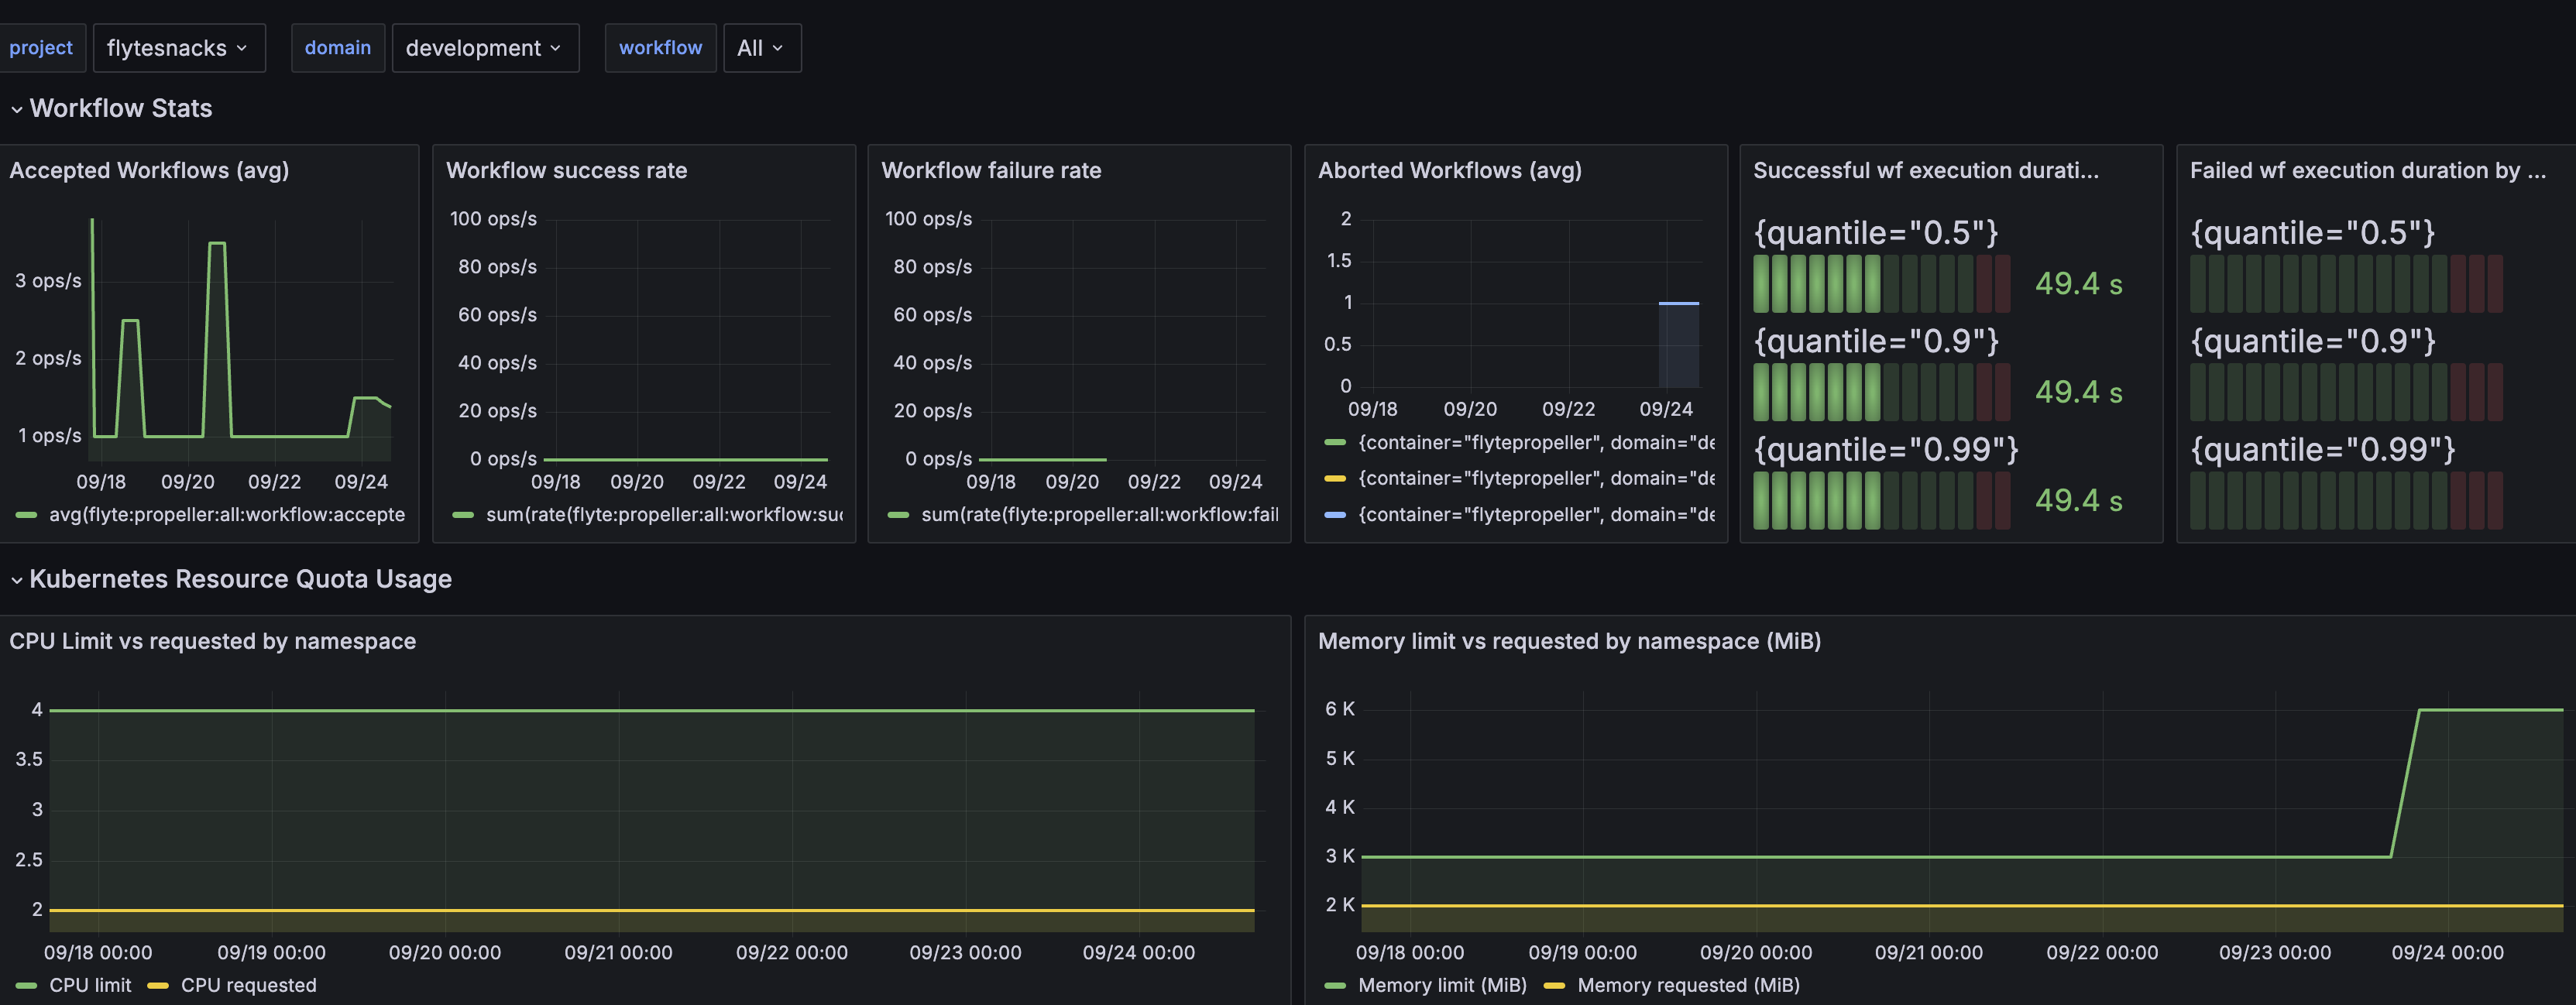Image resolution: width=2576 pixels, height=1005 pixels.
Task: Toggle workflow failure rate sum legend entry
Action: (1098, 515)
